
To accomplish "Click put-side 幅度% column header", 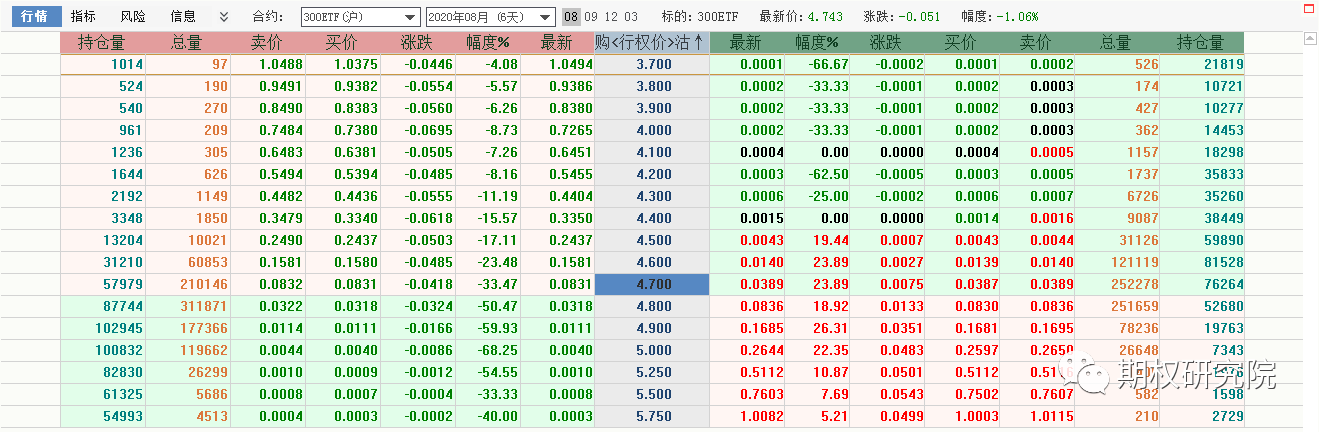I will tap(817, 43).
